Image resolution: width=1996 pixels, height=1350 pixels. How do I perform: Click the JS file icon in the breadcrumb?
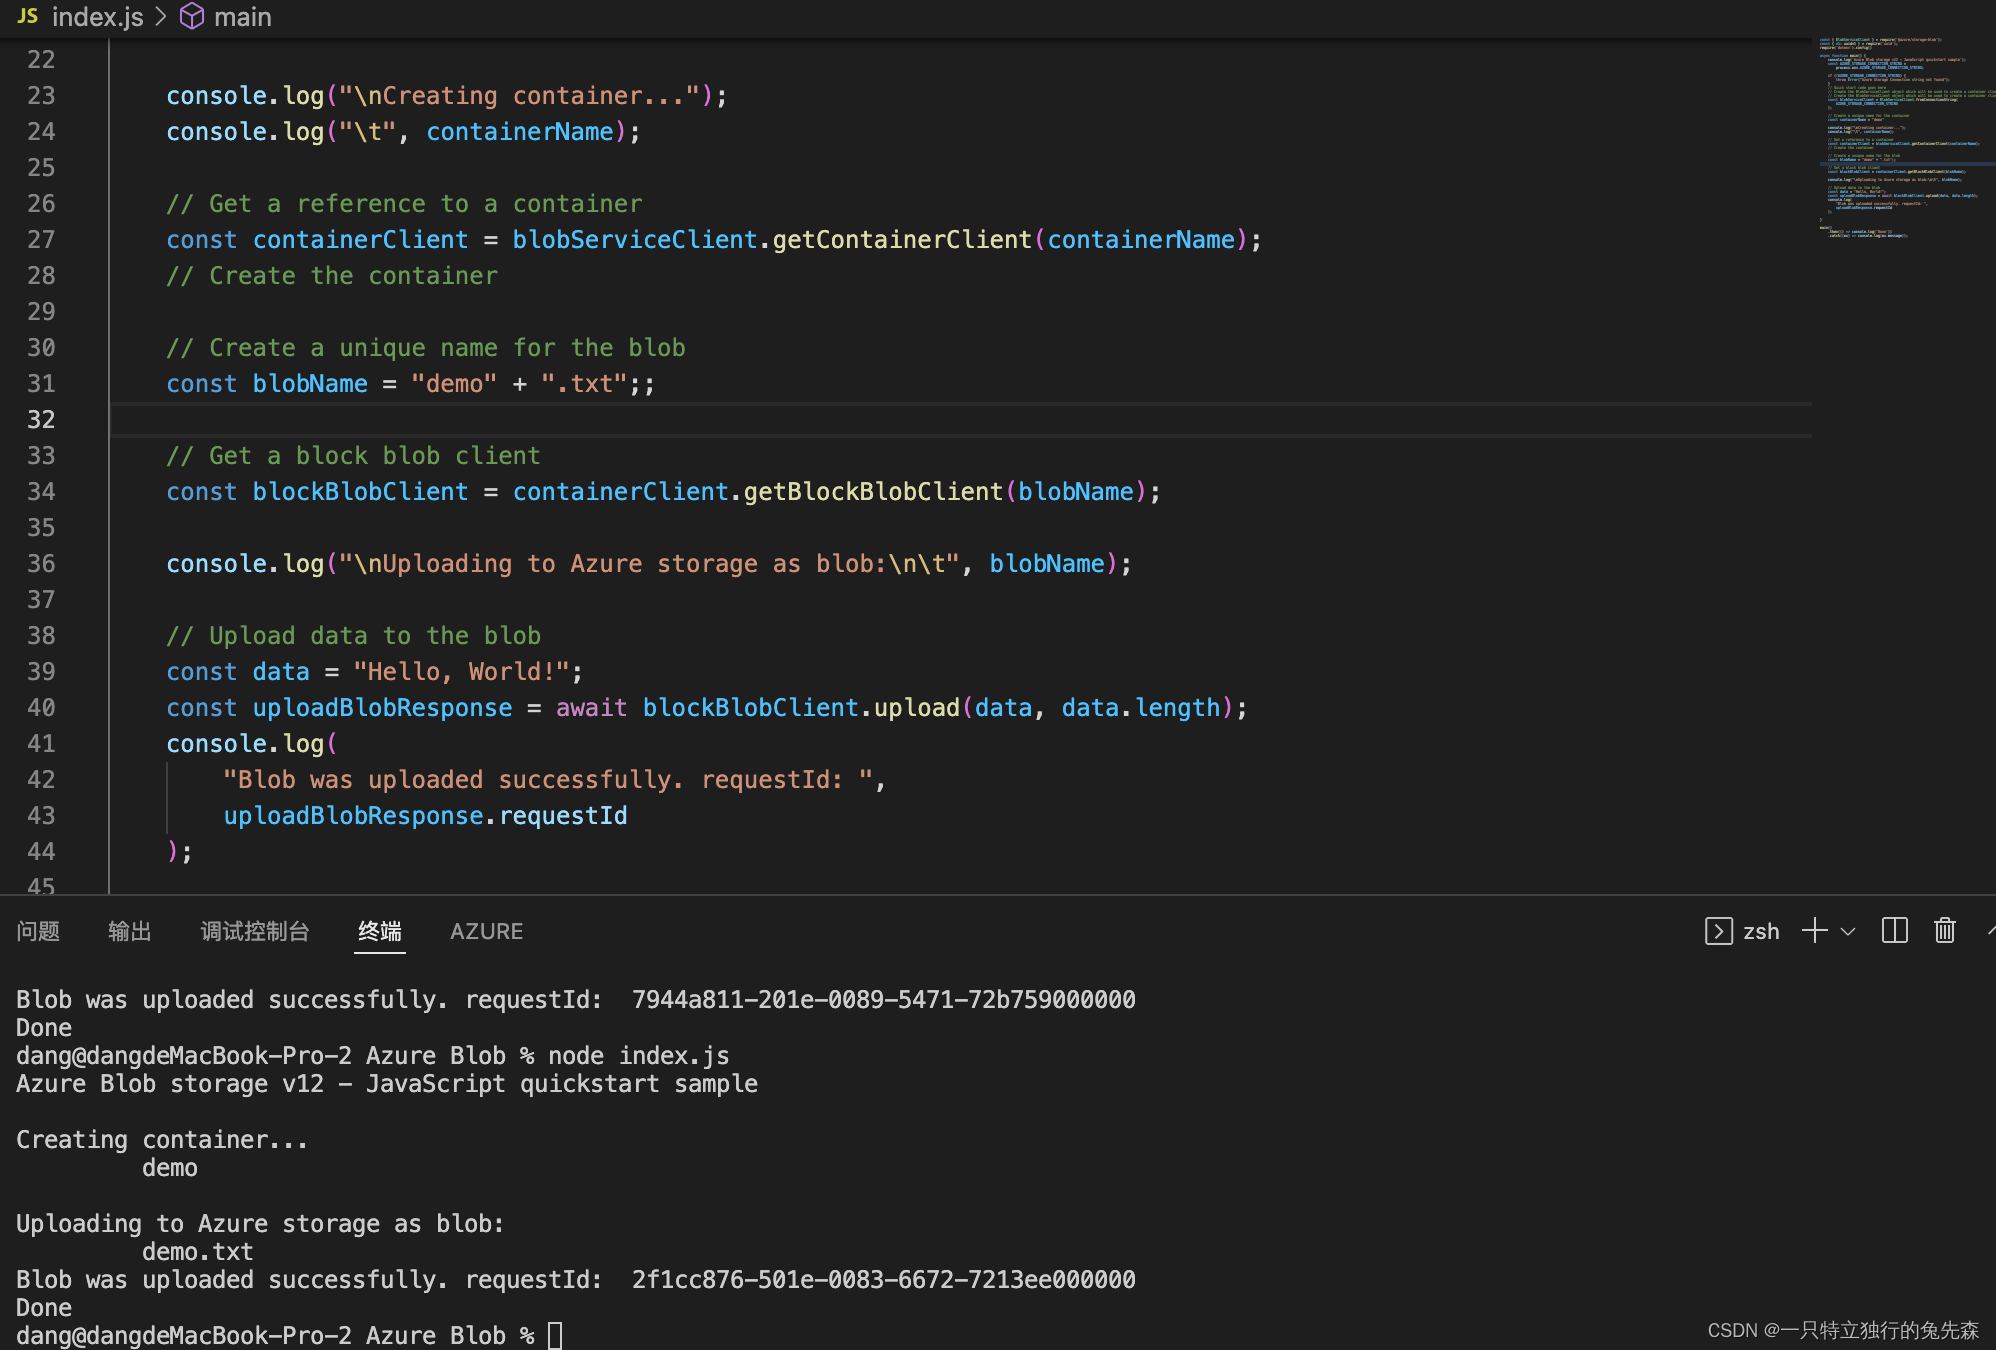[28, 16]
